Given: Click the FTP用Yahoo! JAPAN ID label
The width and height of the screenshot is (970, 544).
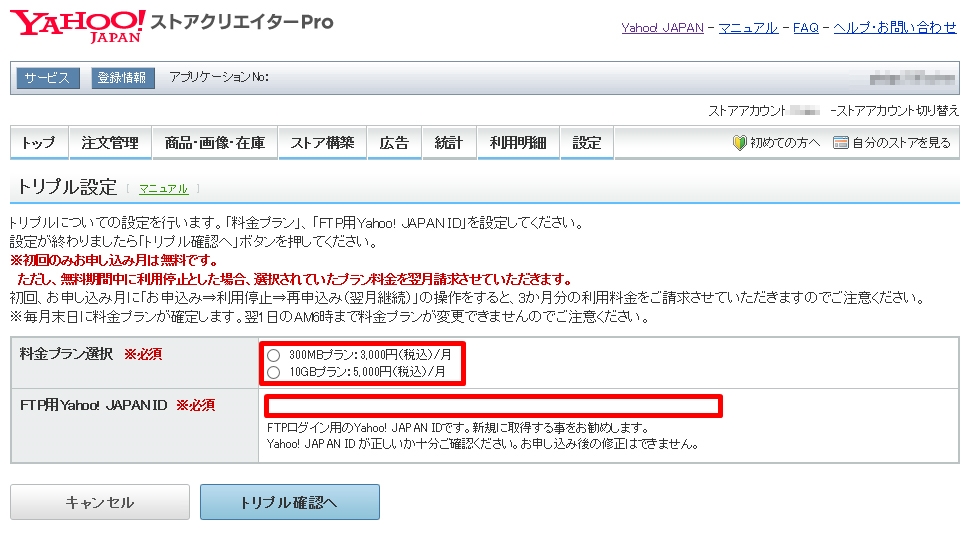Looking at the screenshot, I should point(93,405).
